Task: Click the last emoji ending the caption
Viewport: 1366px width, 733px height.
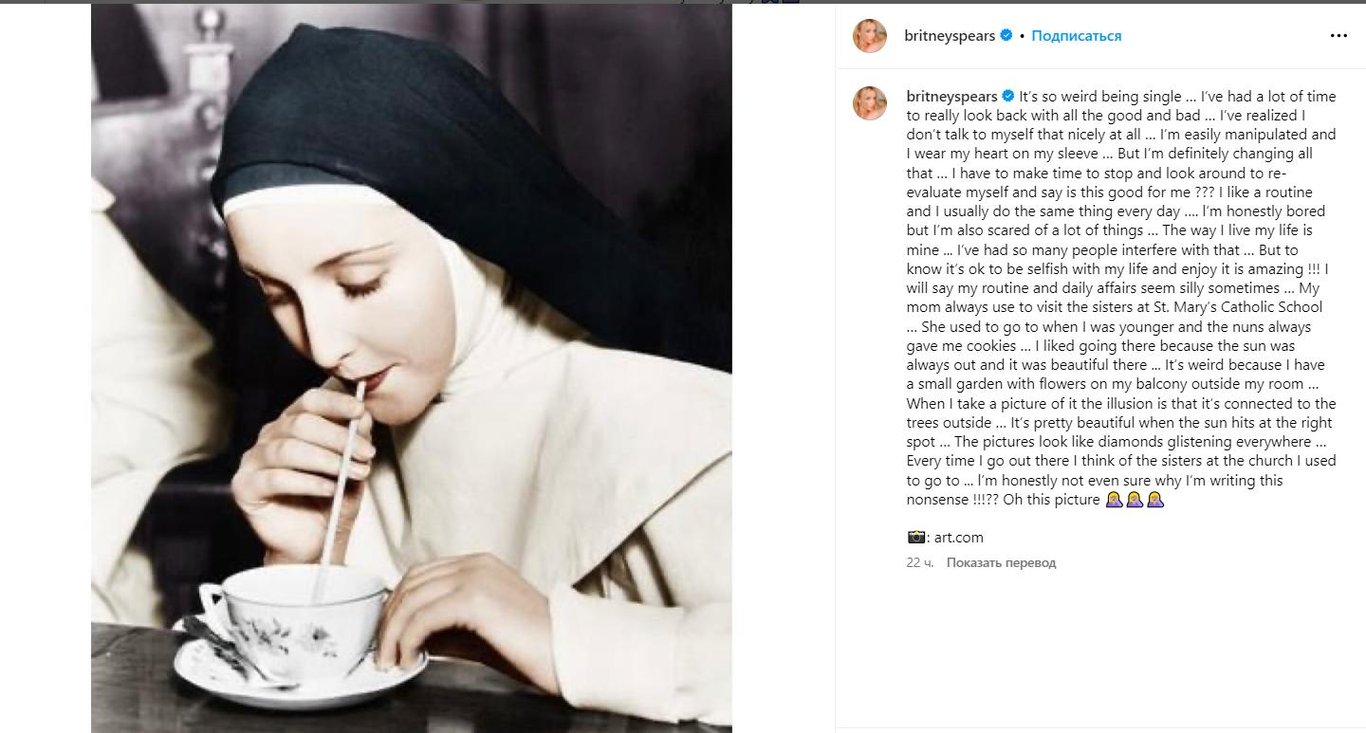Action: point(1155,500)
